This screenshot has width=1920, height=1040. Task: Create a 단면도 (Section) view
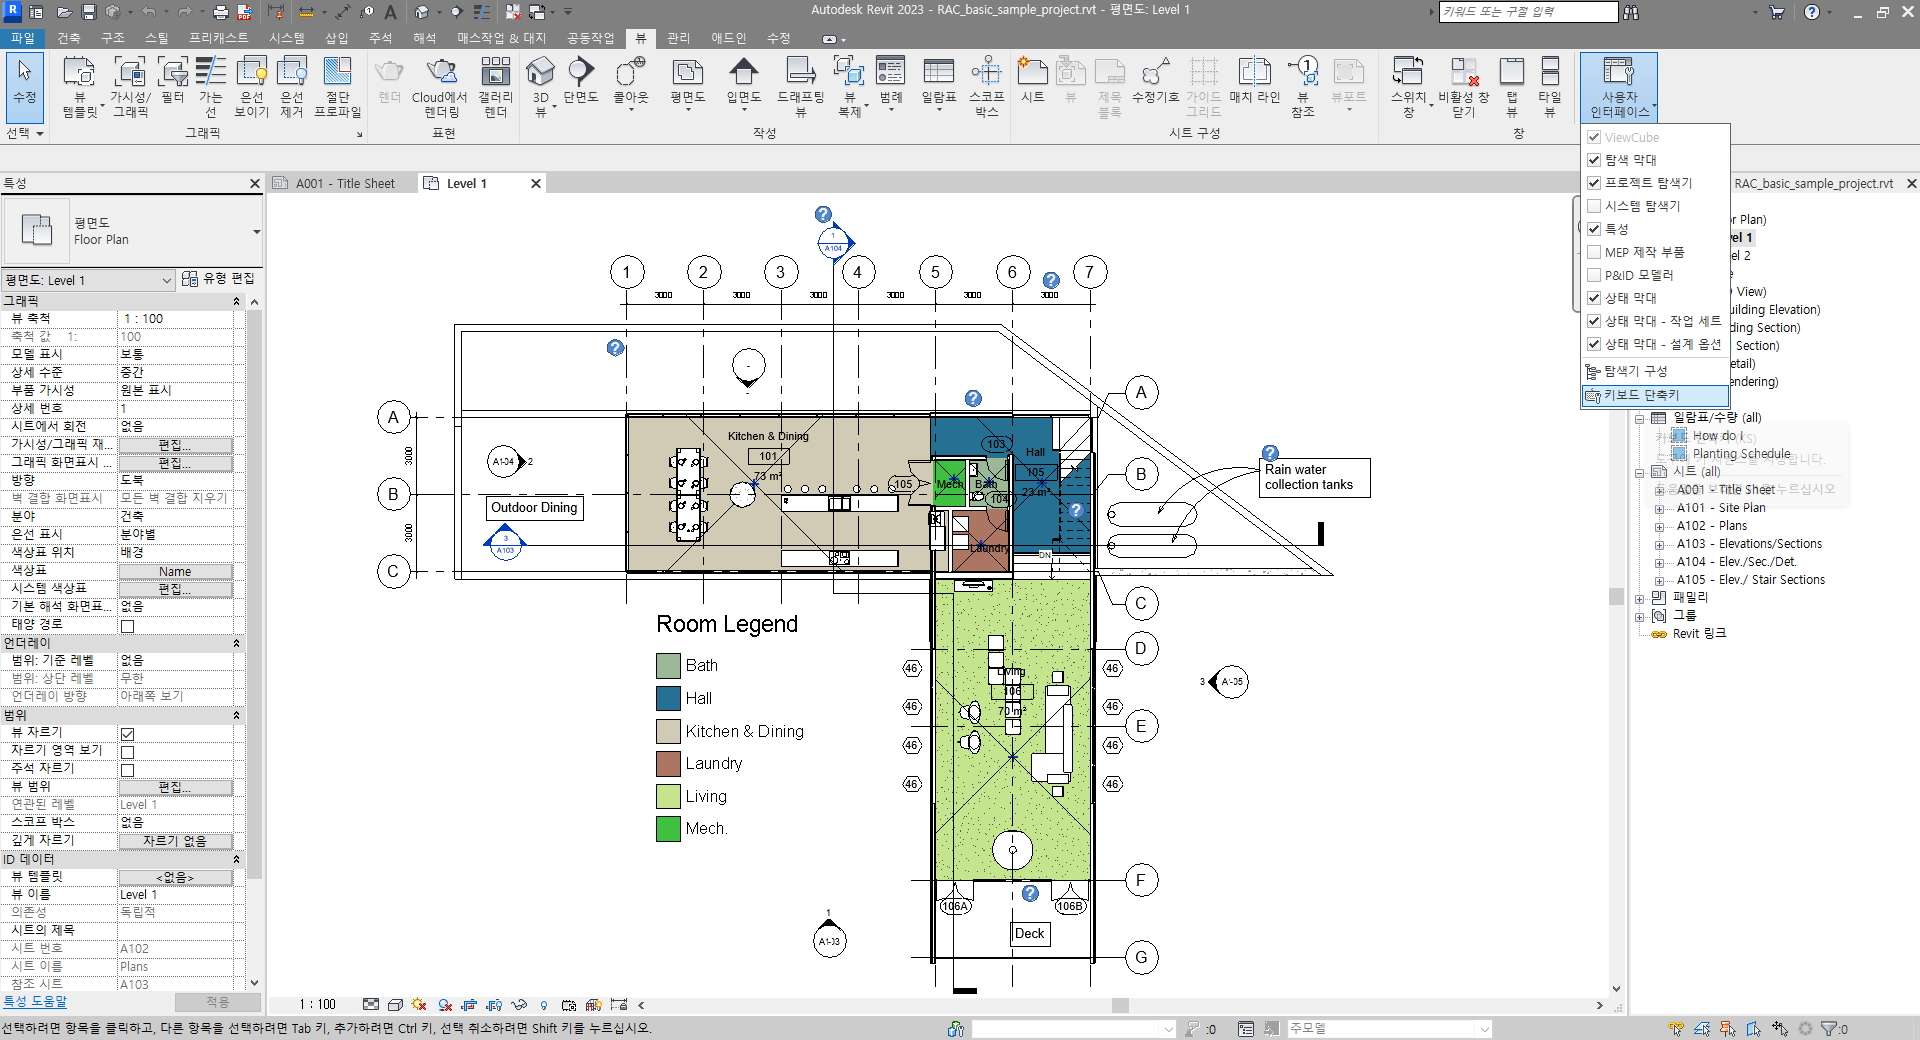580,80
